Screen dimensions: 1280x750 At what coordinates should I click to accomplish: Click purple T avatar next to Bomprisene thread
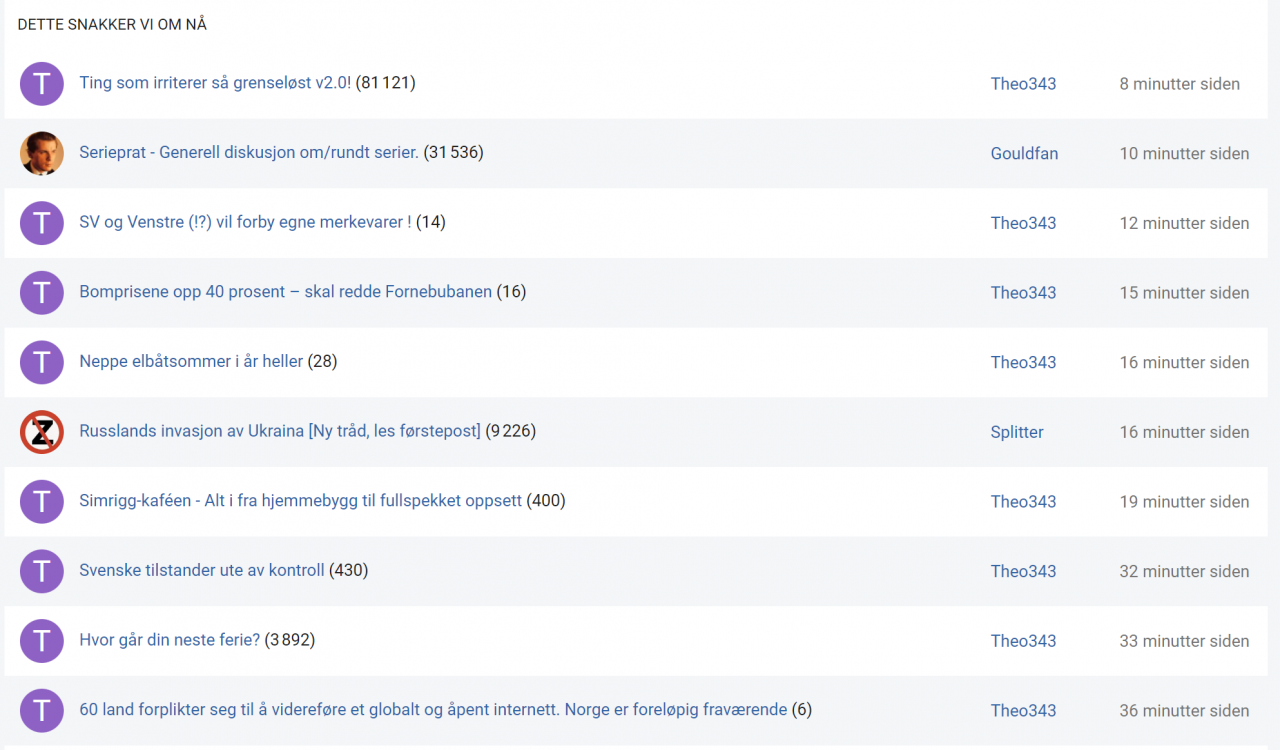click(42, 293)
